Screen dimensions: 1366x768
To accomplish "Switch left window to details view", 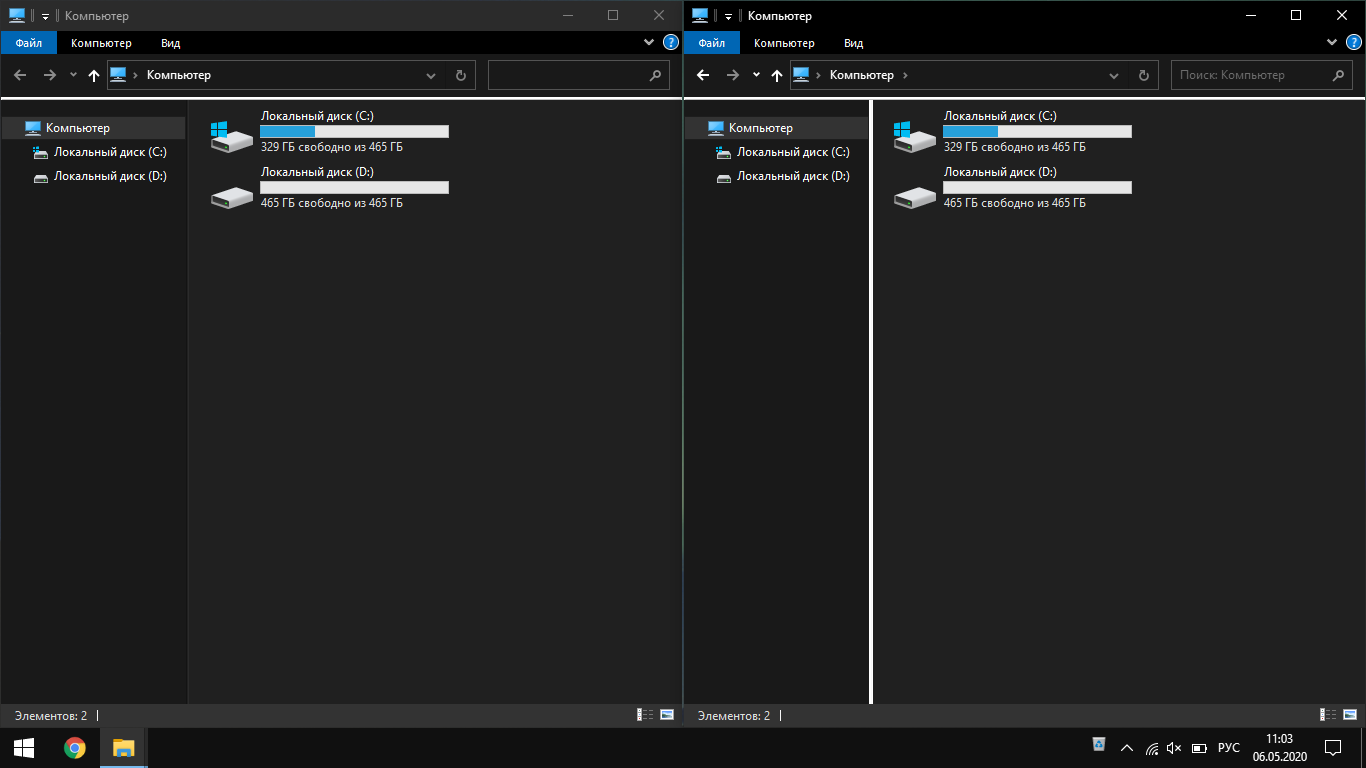I will tap(645, 715).
